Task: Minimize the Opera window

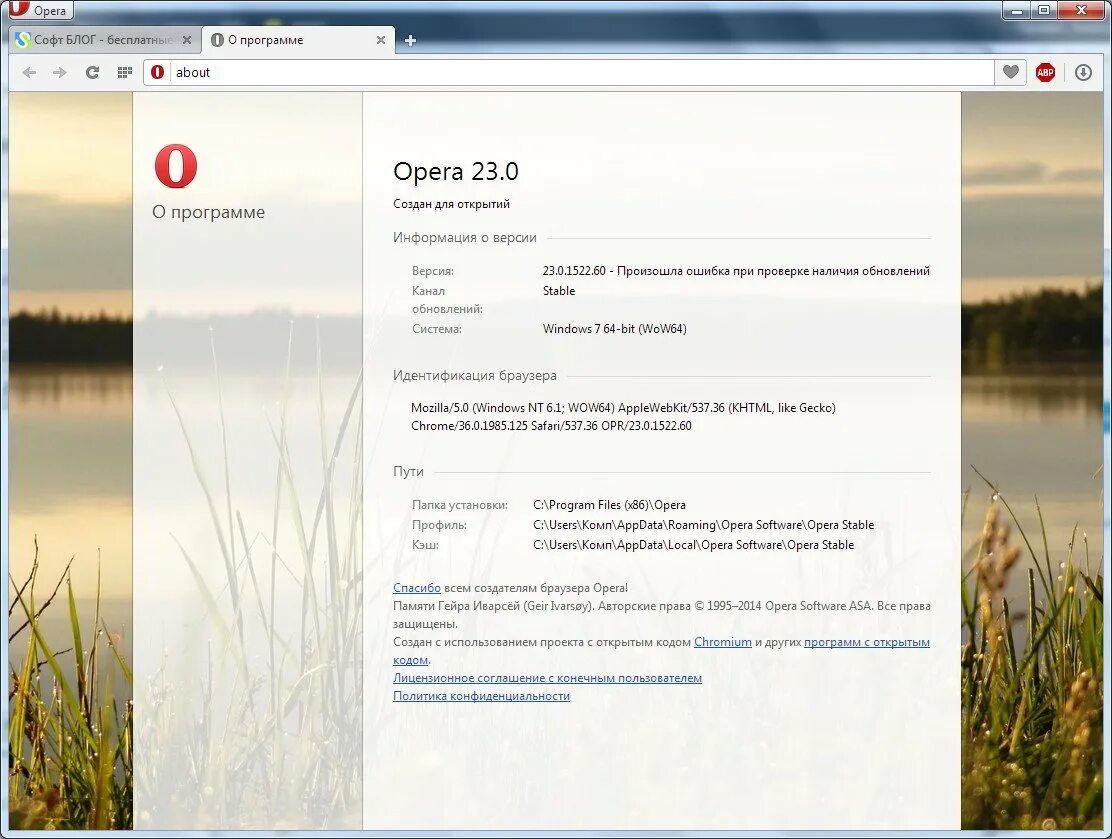Action: point(1016,10)
